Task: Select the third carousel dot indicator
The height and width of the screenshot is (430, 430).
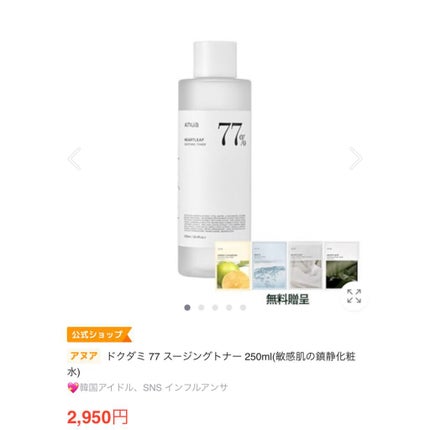Action: click(215, 307)
